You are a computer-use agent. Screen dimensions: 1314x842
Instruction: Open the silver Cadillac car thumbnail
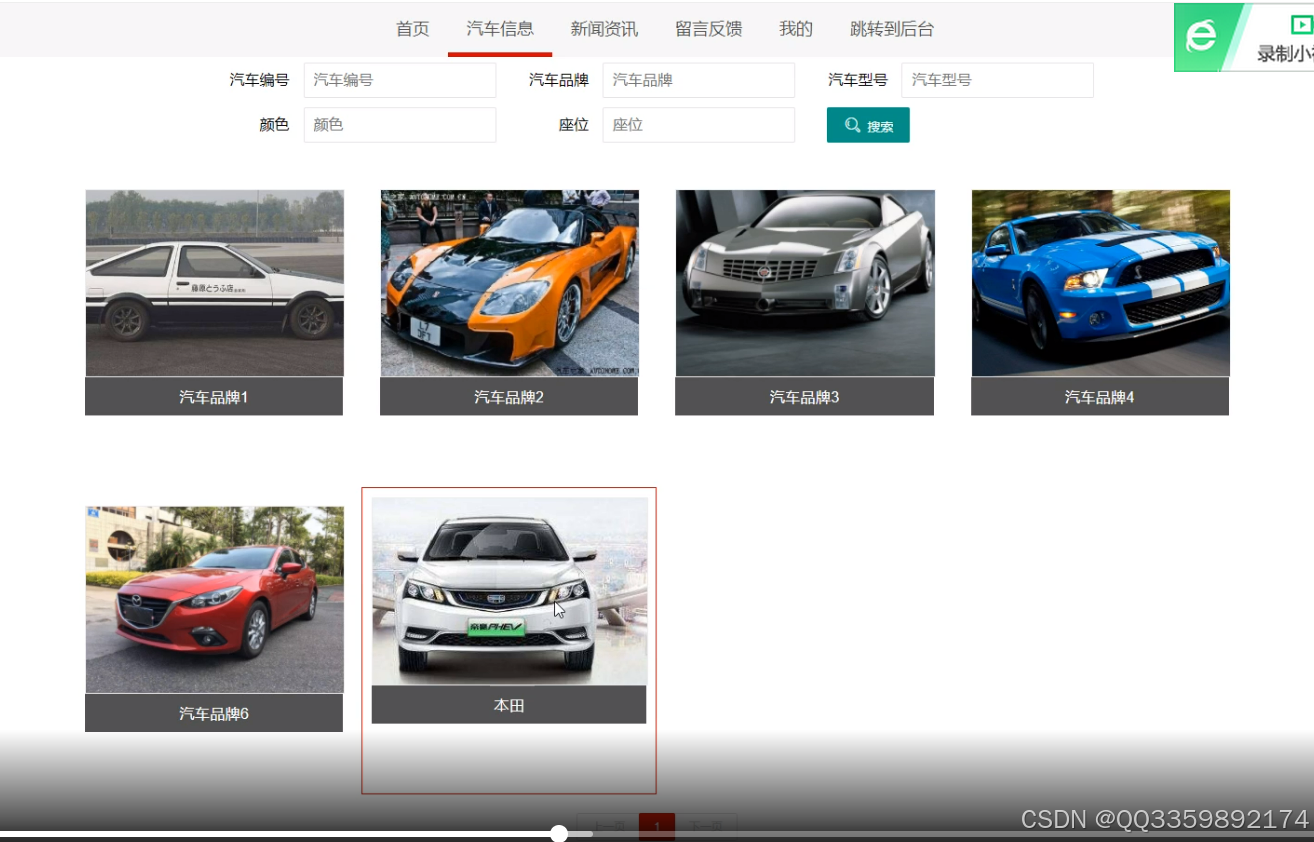[805, 283]
